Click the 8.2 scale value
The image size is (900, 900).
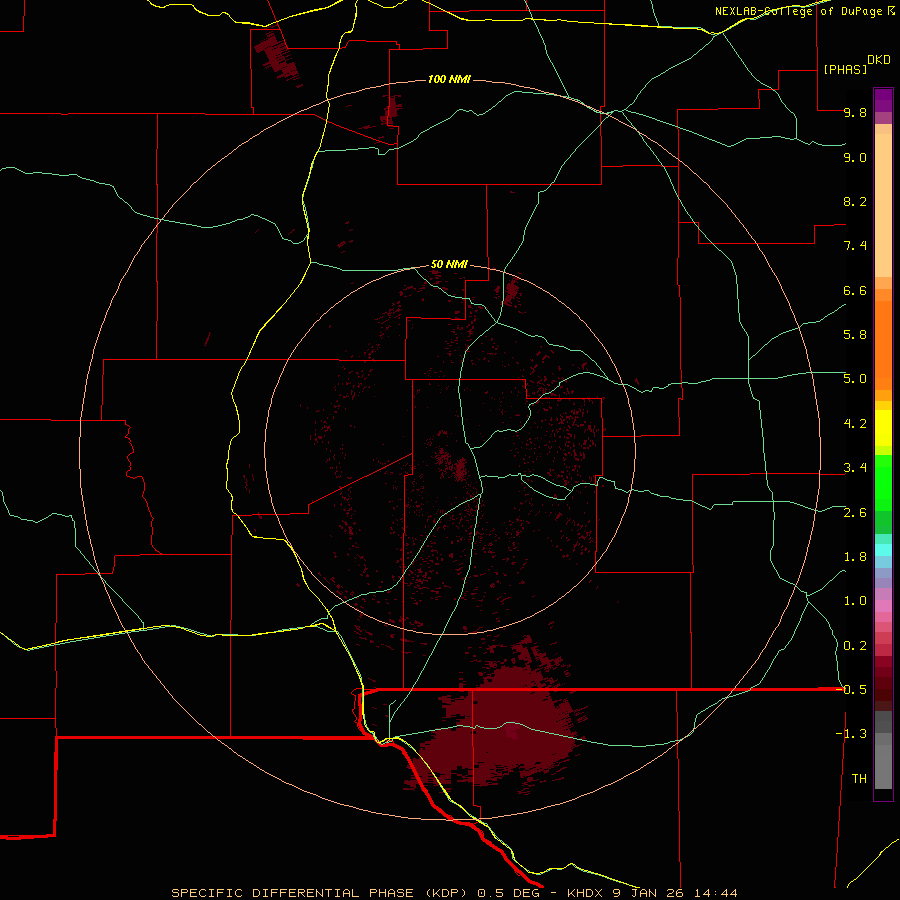855,201
